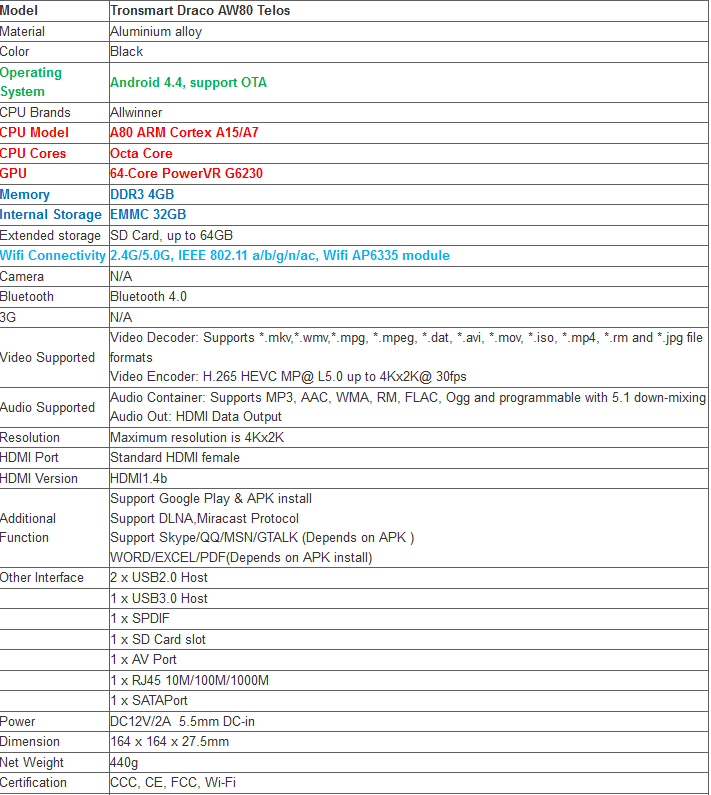The height and width of the screenshot is (795, 711).
Task: Click the 'Allwinner' CPU brand value
Action: coord(136,113)
